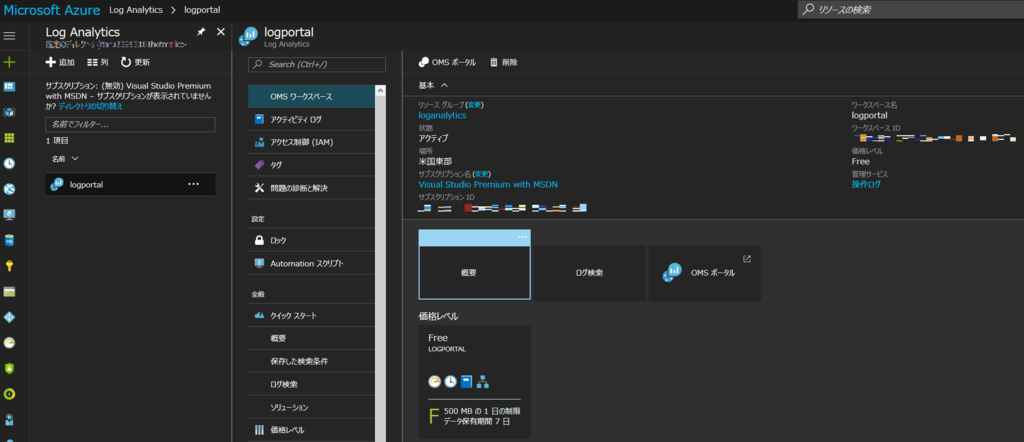Open the Recent clock icon in the sidebar

click(x=9, y=163)
